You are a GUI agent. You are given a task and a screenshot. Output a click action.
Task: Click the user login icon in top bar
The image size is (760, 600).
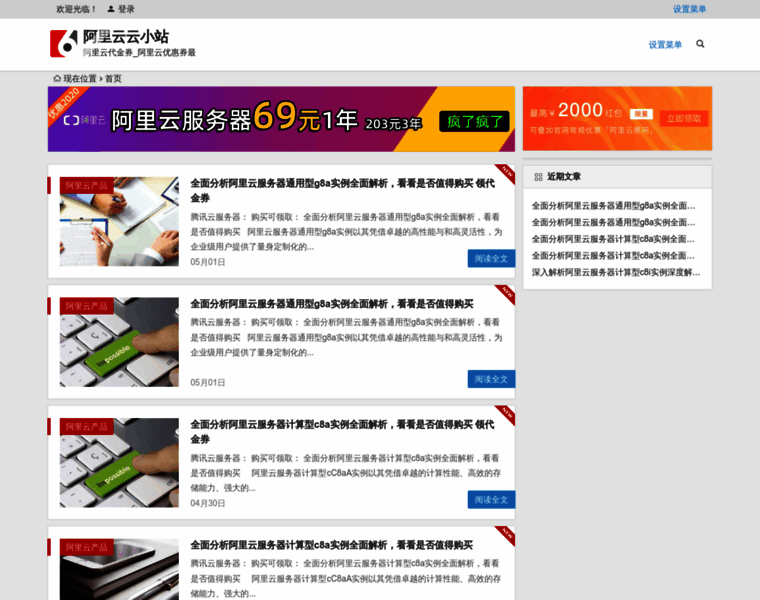click(111, 9)
